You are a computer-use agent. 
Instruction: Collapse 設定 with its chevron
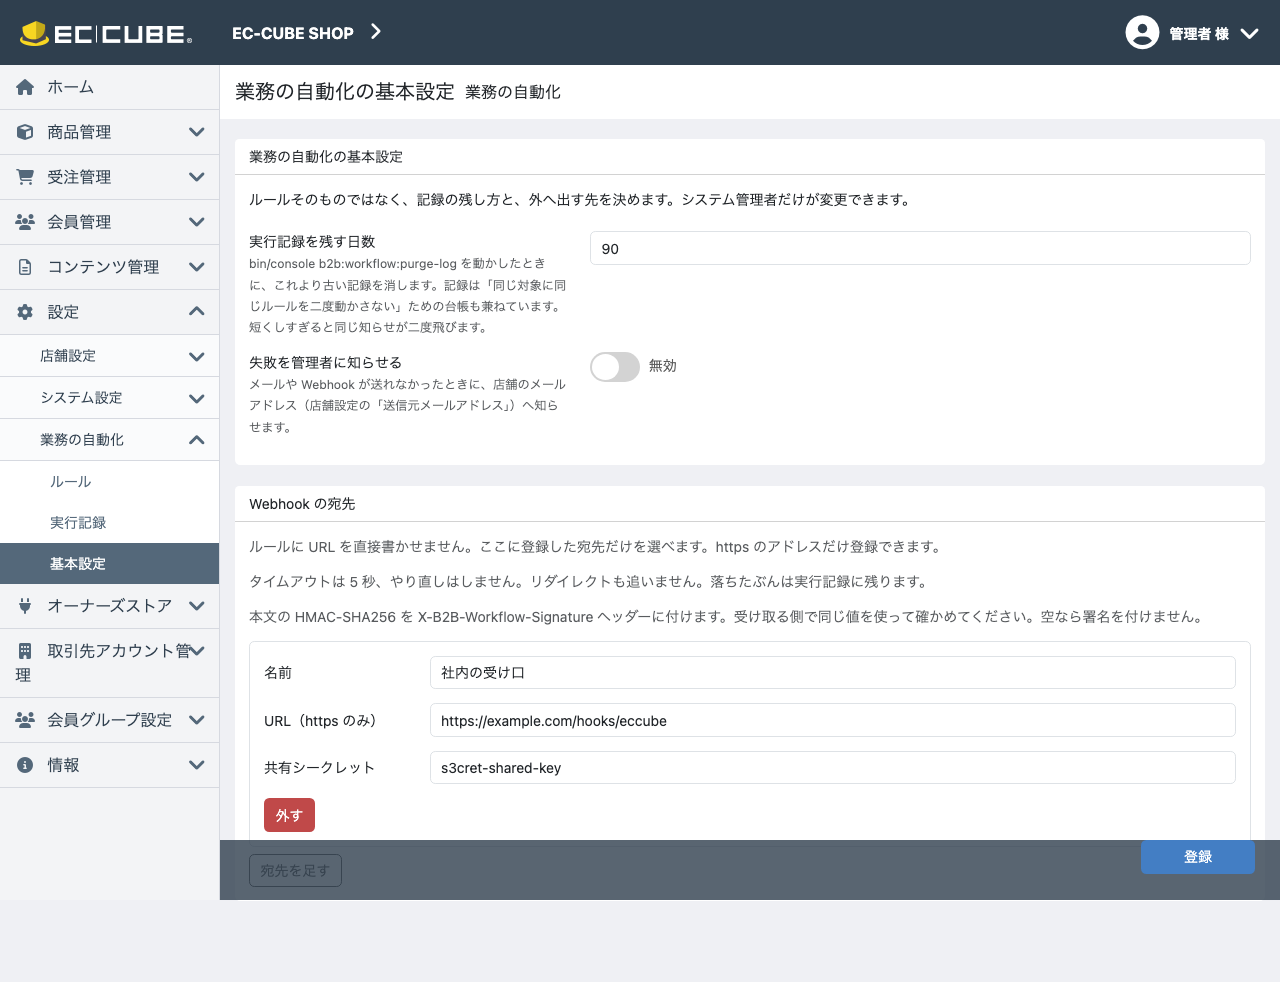pyautogui.click(x=197, y=312)
